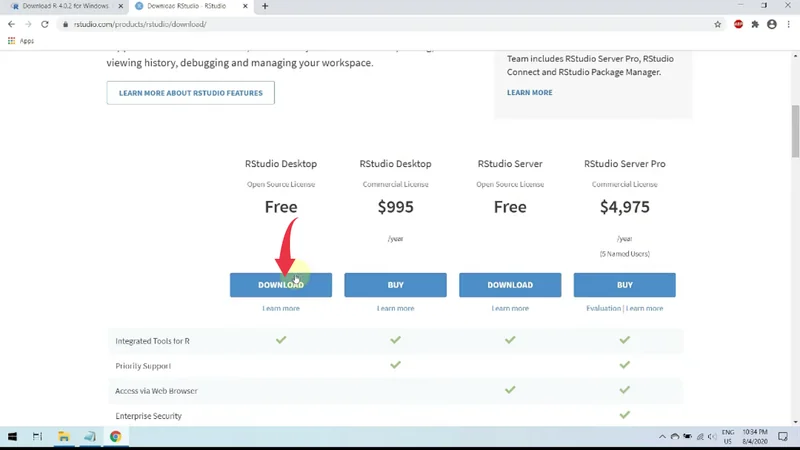Screen dimensions: 800x450
Task: Click Learn More About RStudio Features
Action: [190, 93]
